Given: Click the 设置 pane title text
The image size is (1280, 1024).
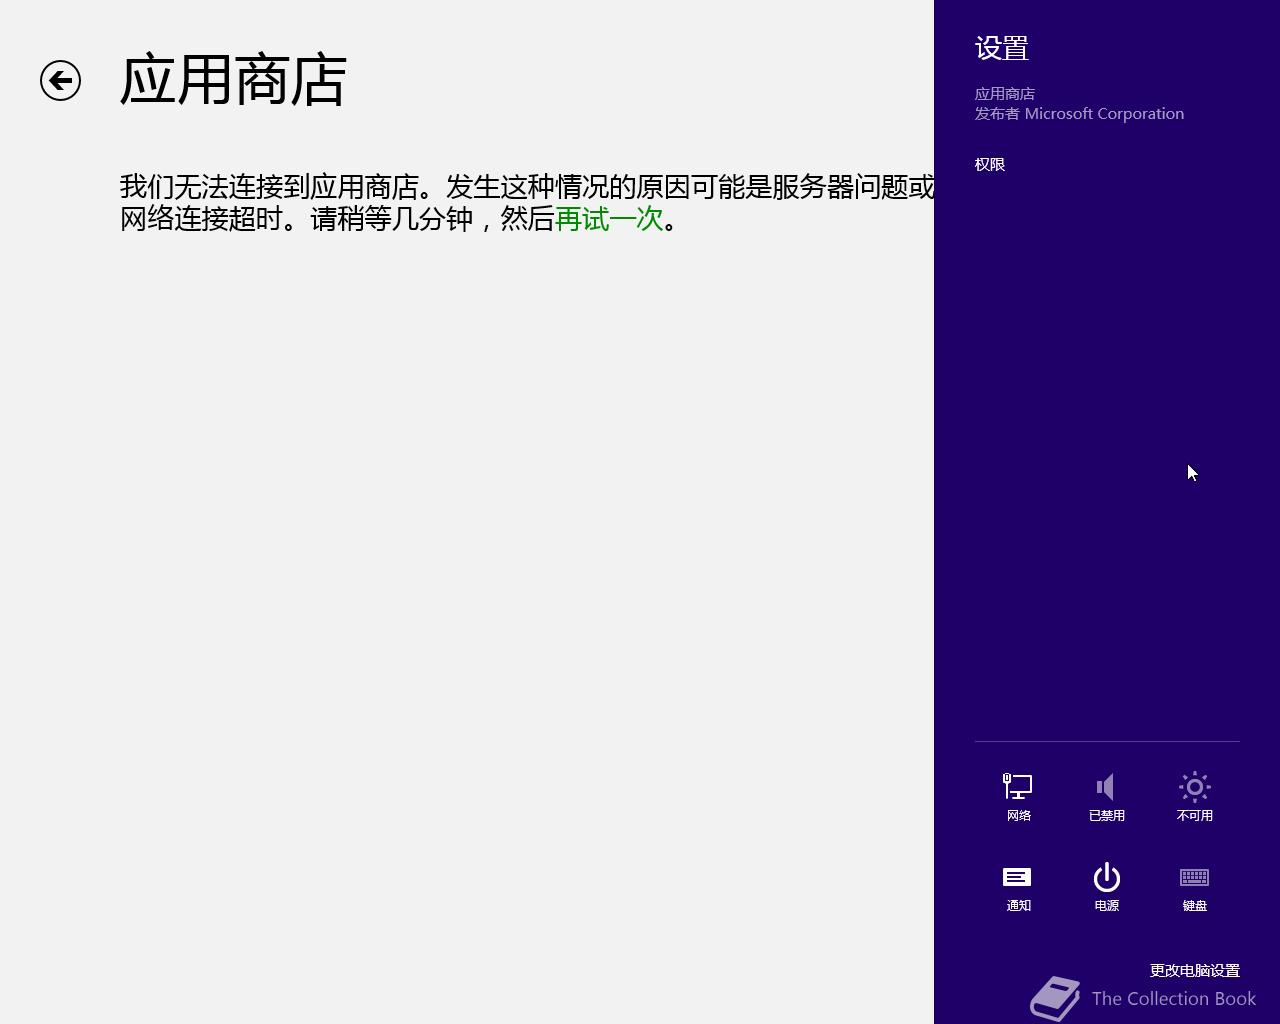Looking at the screenshot, I should click(x=1002, y=48).
